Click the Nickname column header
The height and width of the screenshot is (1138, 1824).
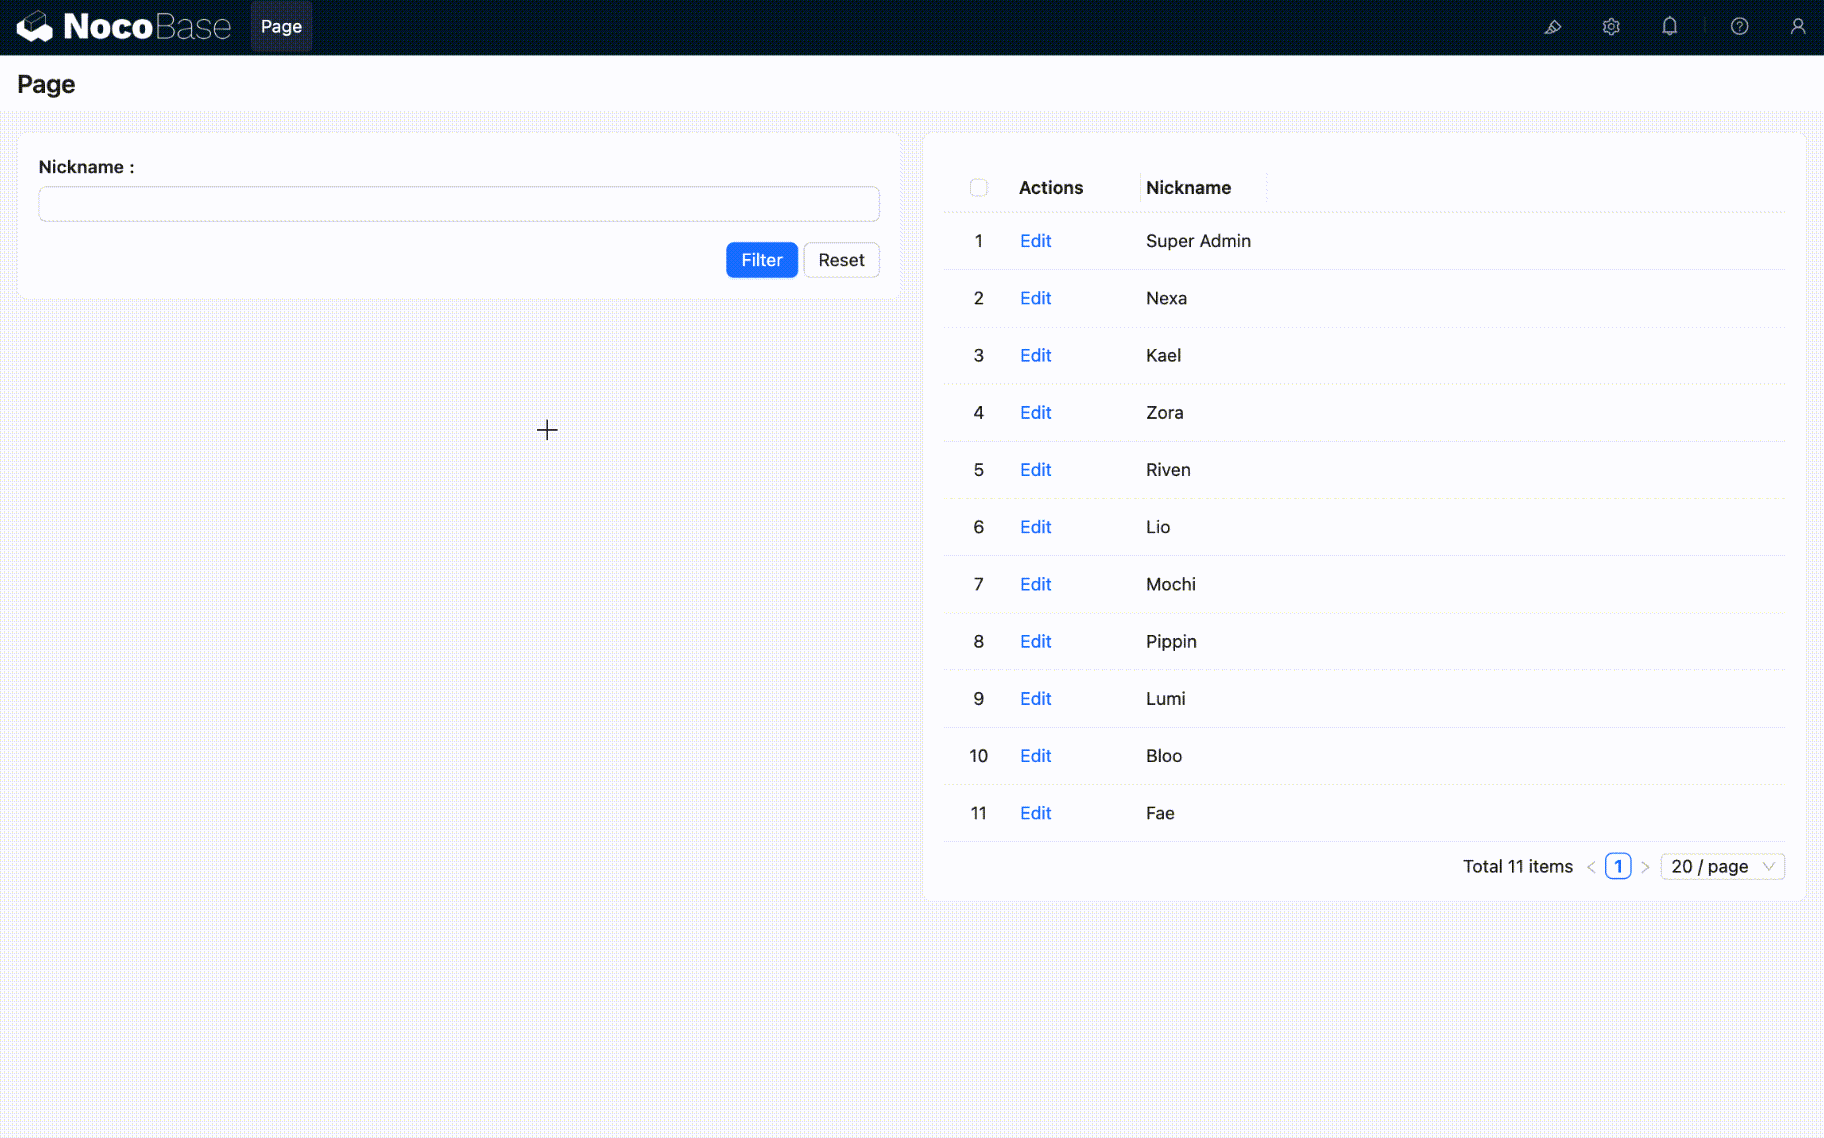point(1188,188)
